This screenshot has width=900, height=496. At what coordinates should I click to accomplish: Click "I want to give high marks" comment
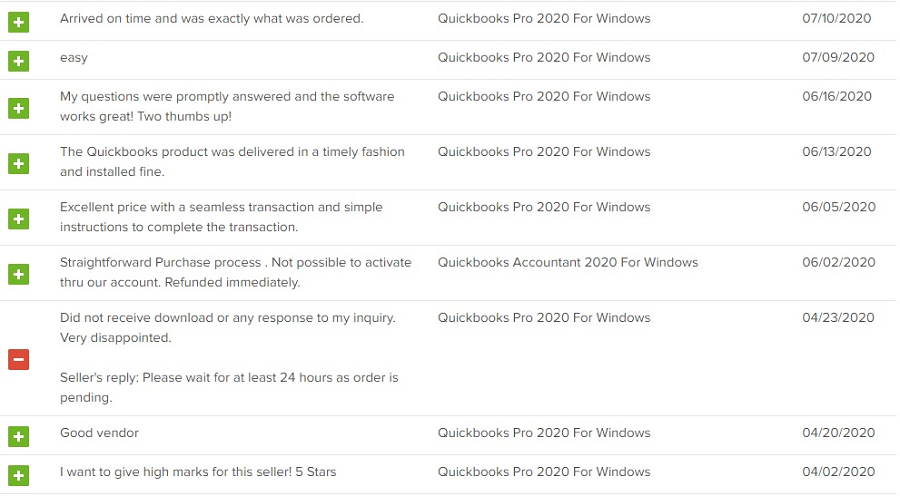click(198, 472)
